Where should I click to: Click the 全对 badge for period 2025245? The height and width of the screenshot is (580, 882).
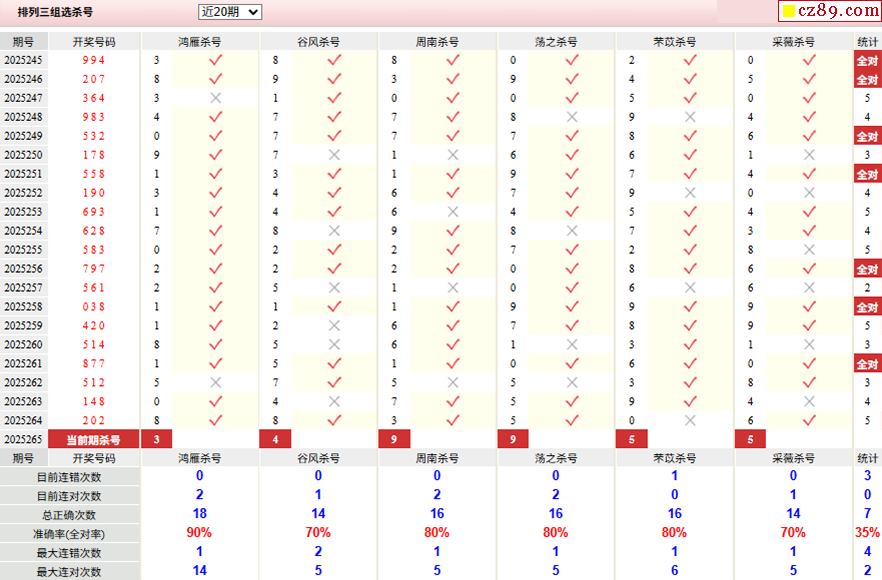point(867,60)
